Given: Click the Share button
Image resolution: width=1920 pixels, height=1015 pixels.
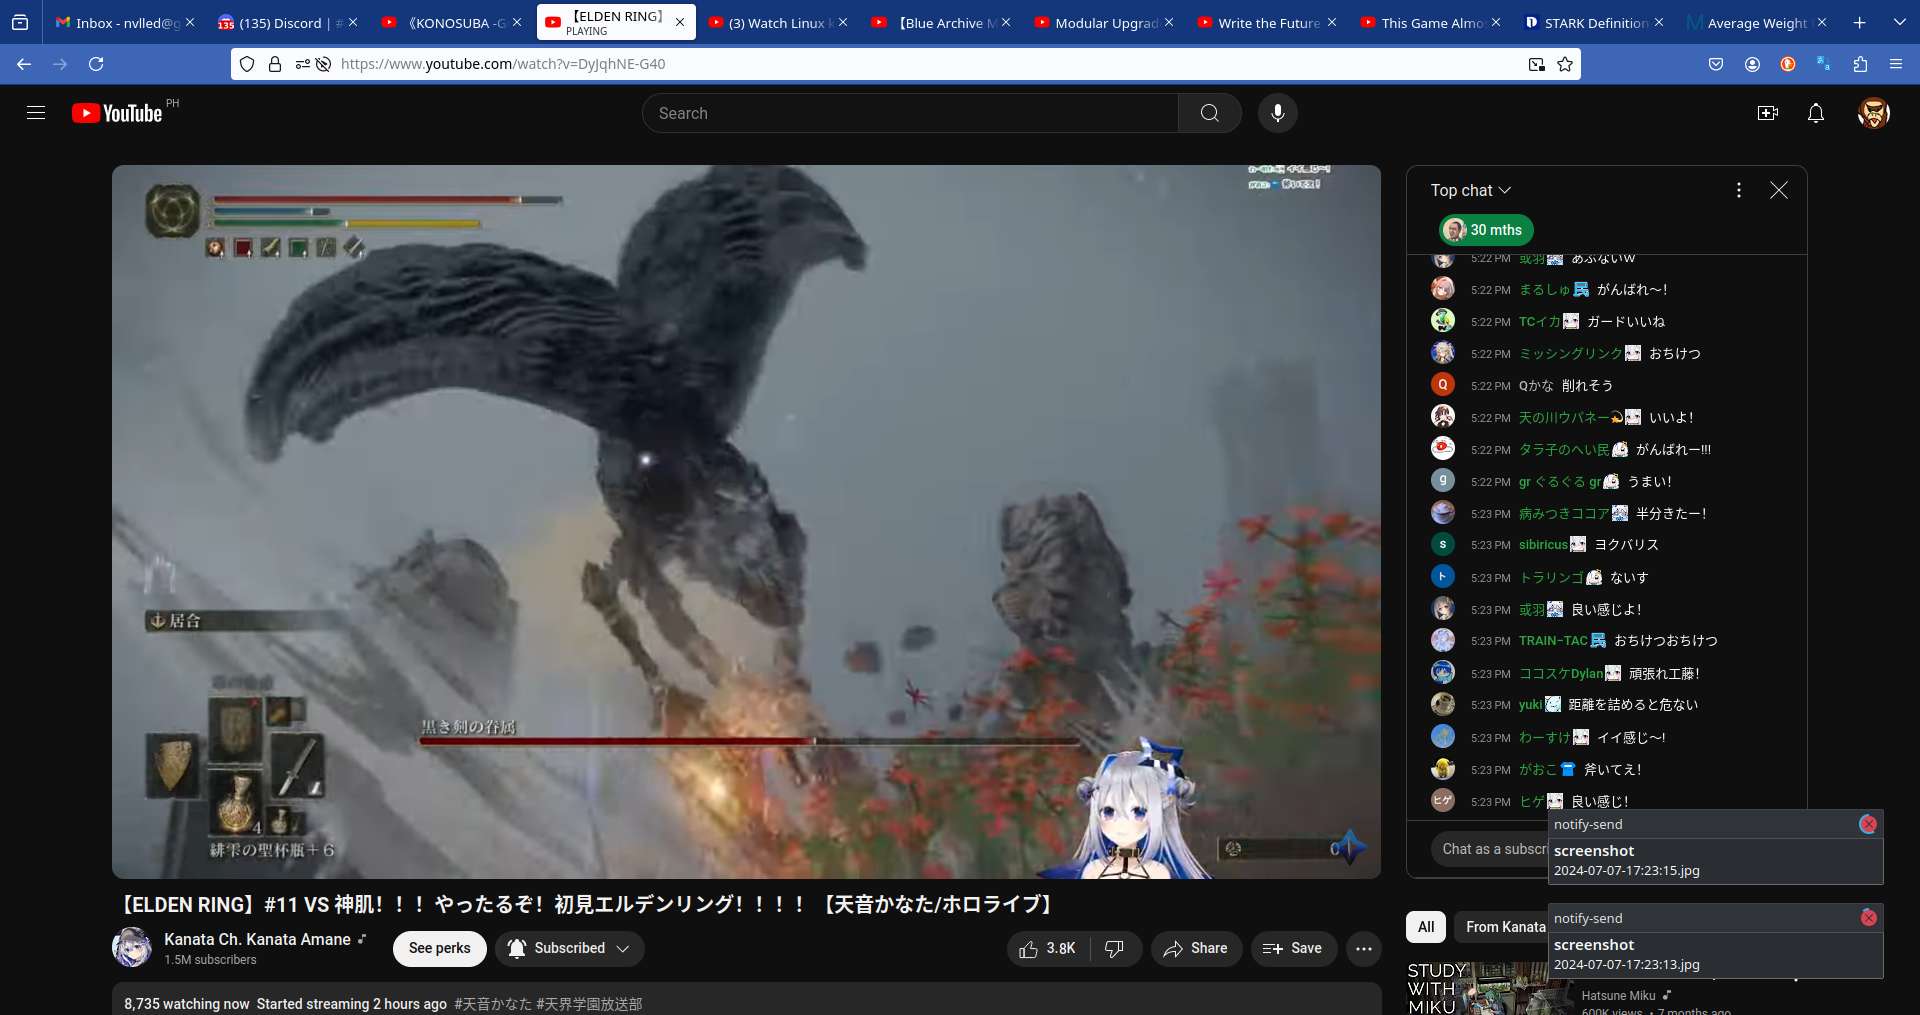Looking at the screenshot, I should [1196, 948].
